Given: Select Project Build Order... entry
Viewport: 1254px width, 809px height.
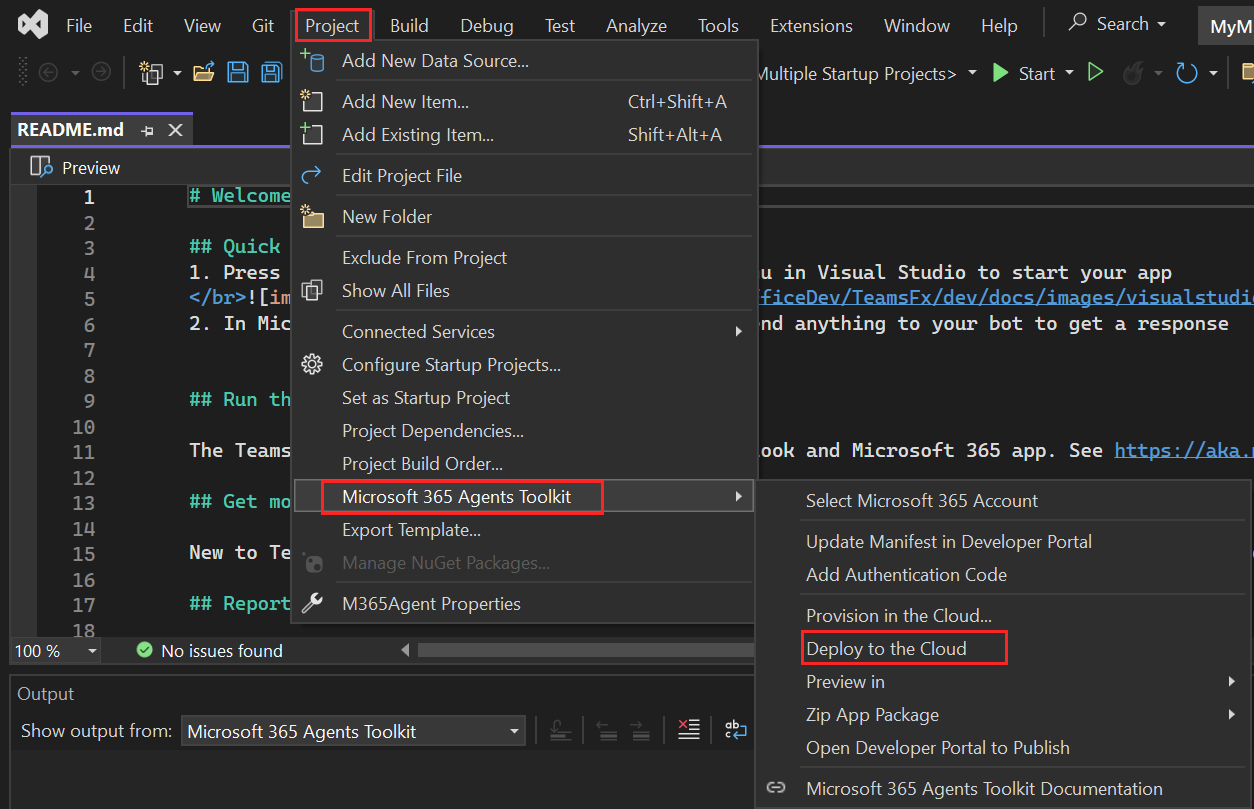Looking at the screenshot, I should coord(422,463).
